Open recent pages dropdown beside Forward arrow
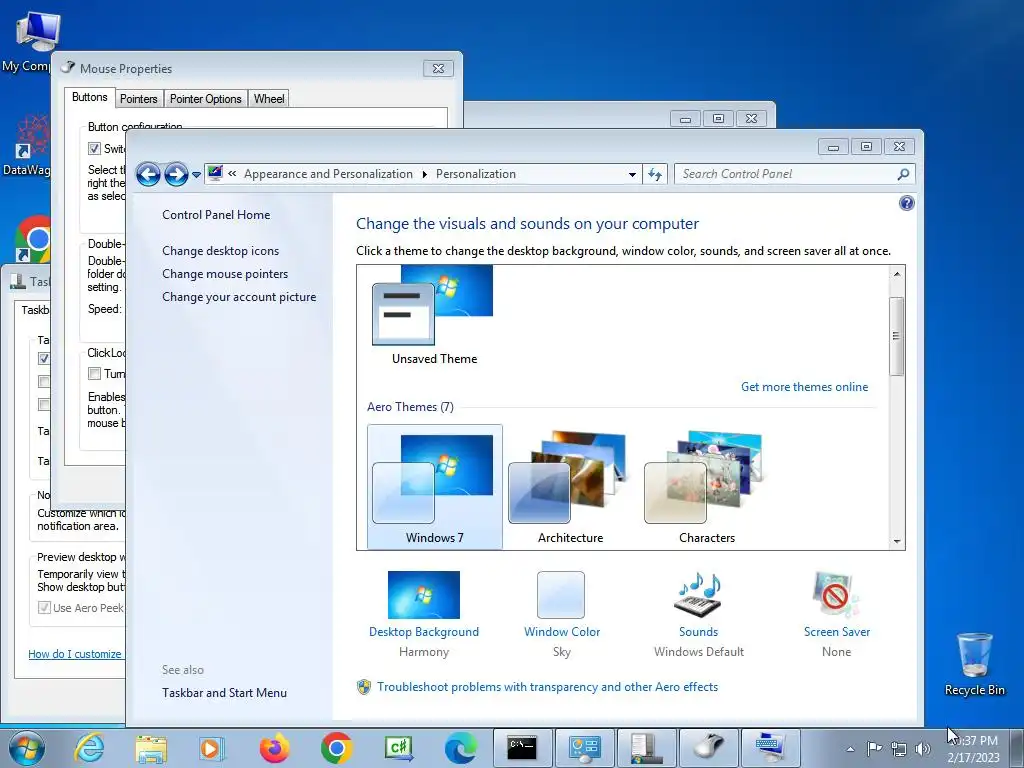This screenshot has height=768, width=1024. 196,175
